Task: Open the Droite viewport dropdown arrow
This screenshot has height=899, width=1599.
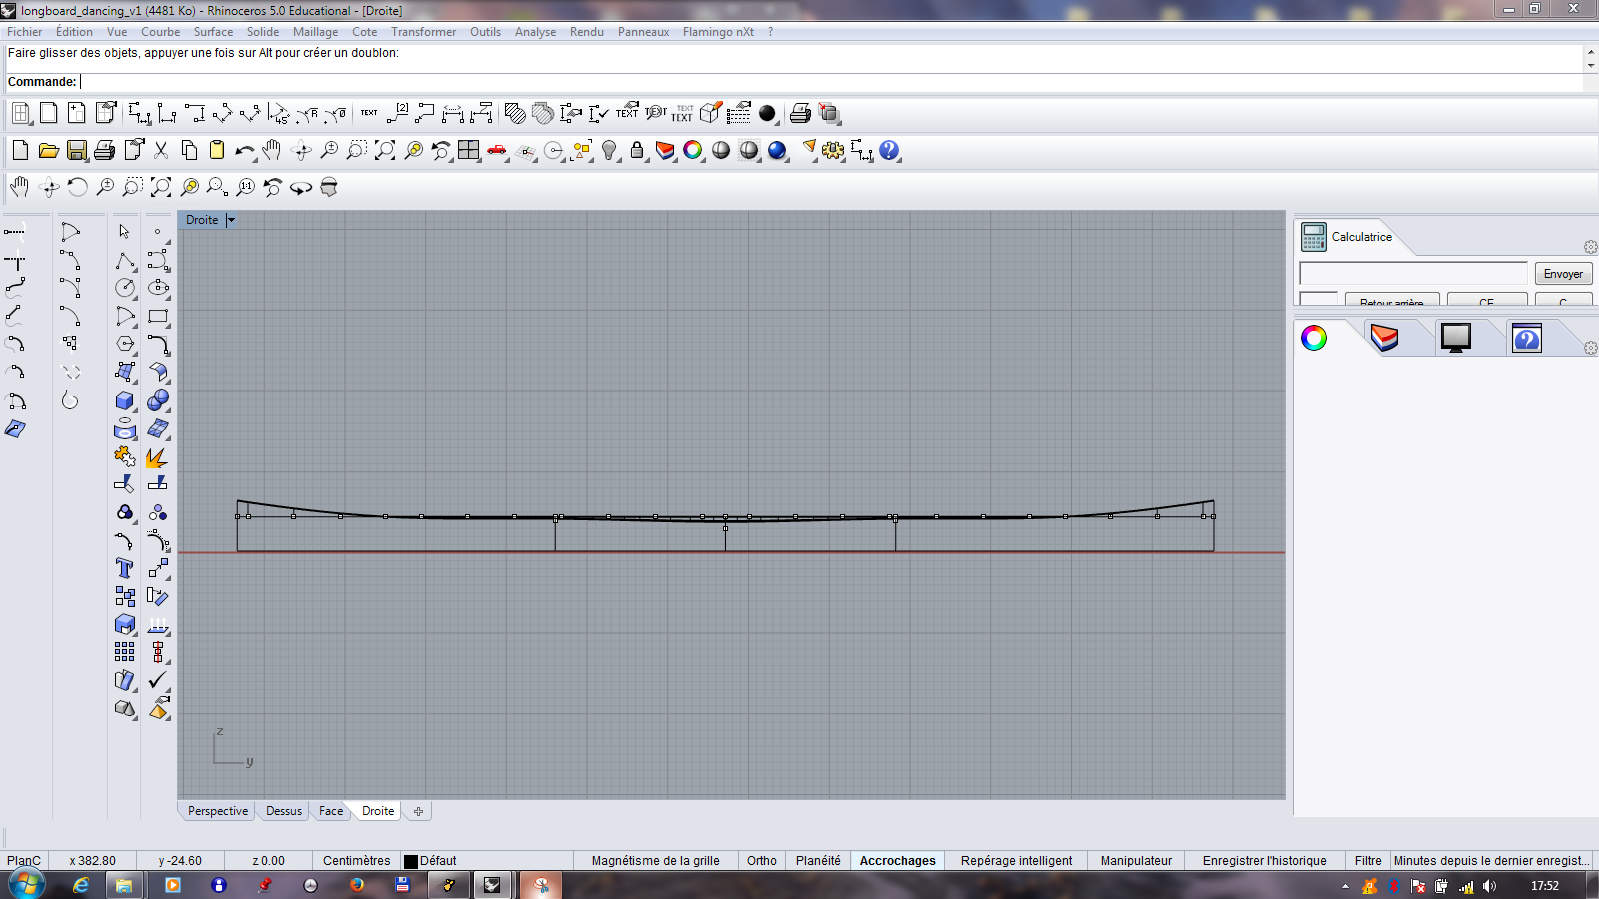Action: [231, 220]
